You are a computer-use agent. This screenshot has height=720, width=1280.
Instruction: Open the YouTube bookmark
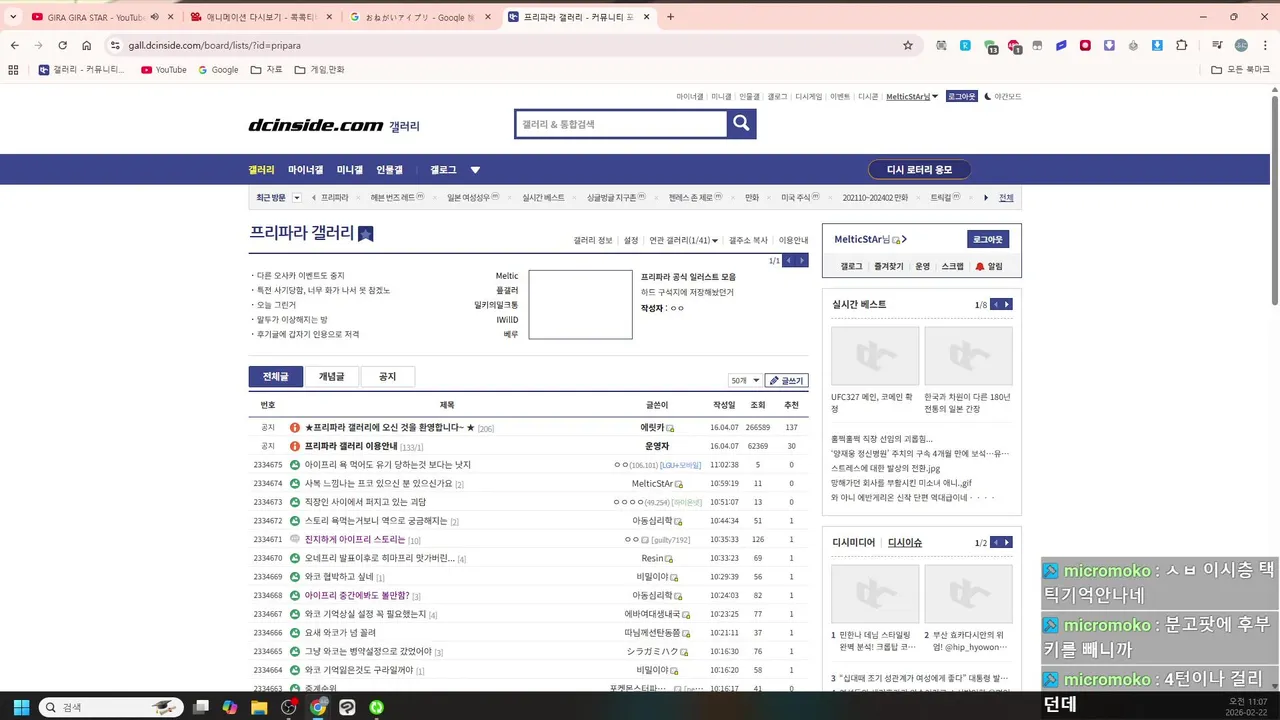pyautogui.click(x=164, y=70)
